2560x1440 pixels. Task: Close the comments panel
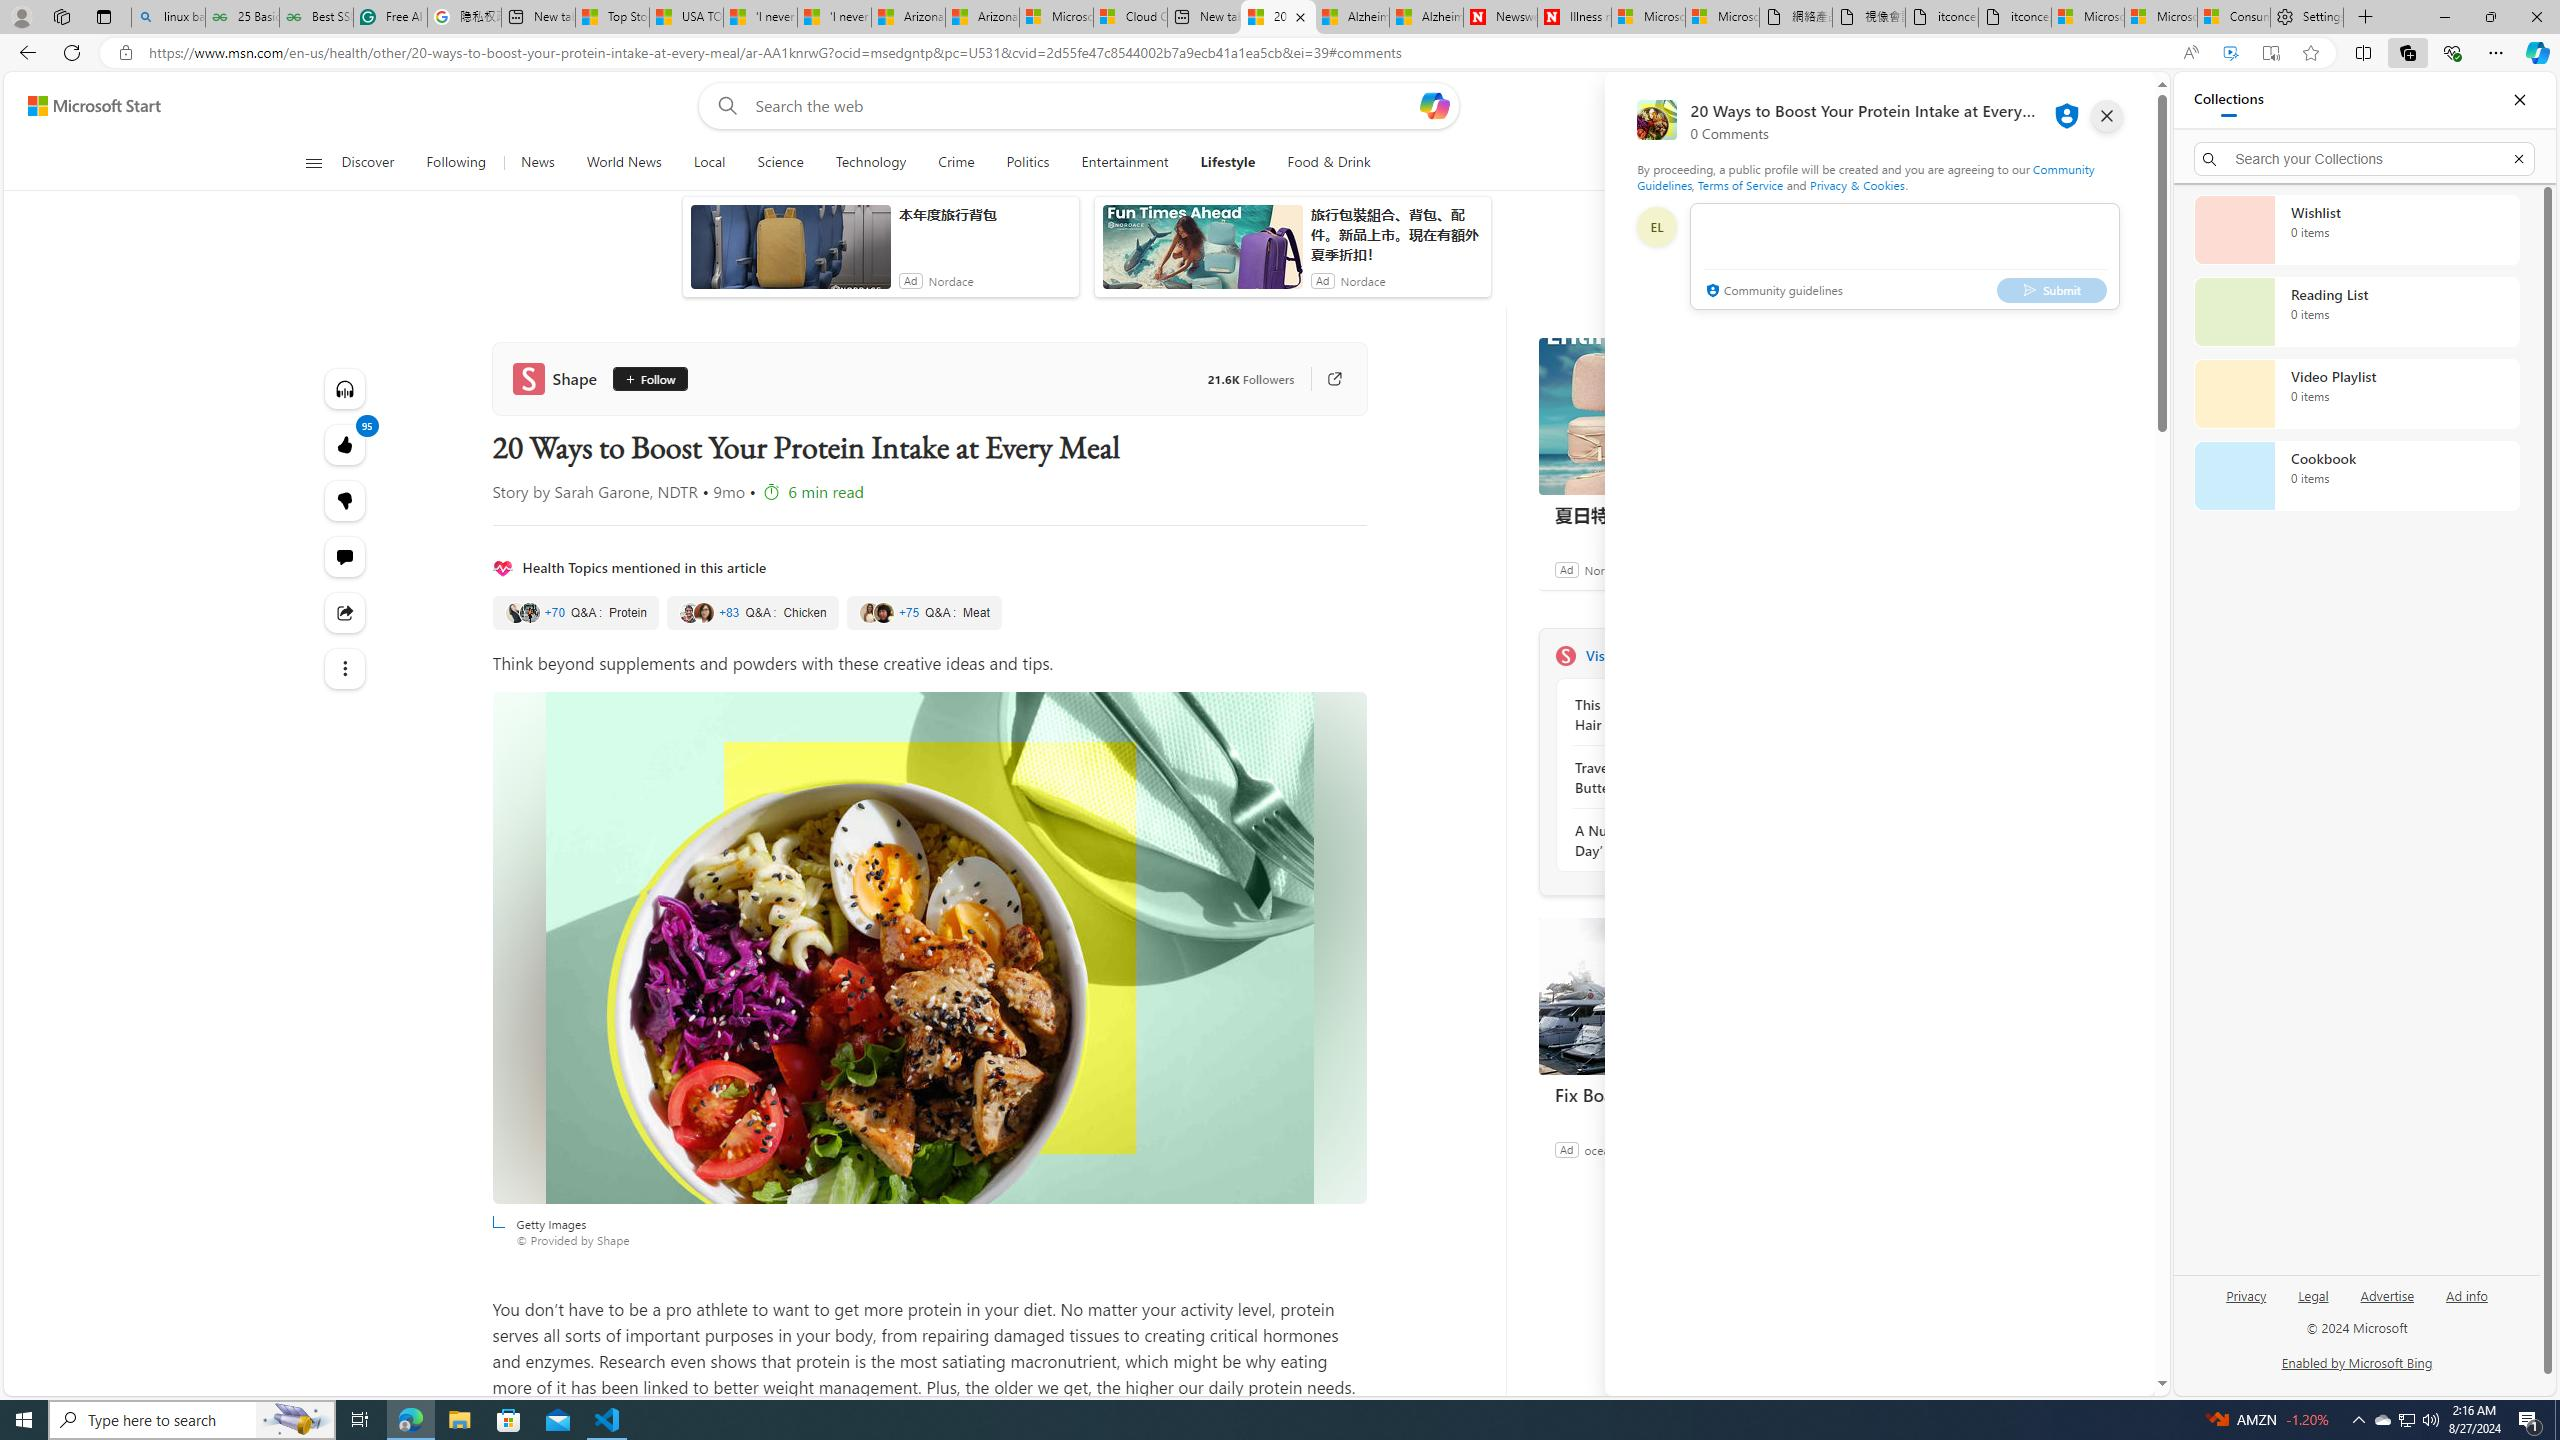(2106, 116)
